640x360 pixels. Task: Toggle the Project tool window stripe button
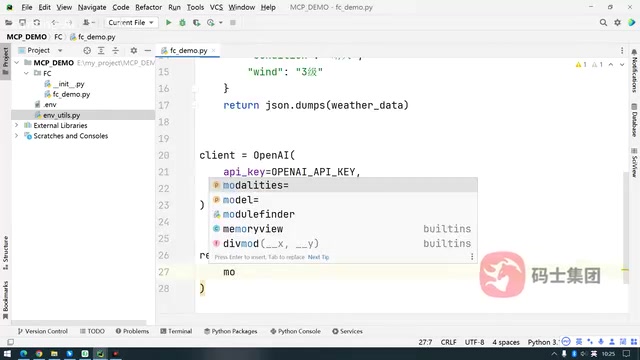click(5, 62)
